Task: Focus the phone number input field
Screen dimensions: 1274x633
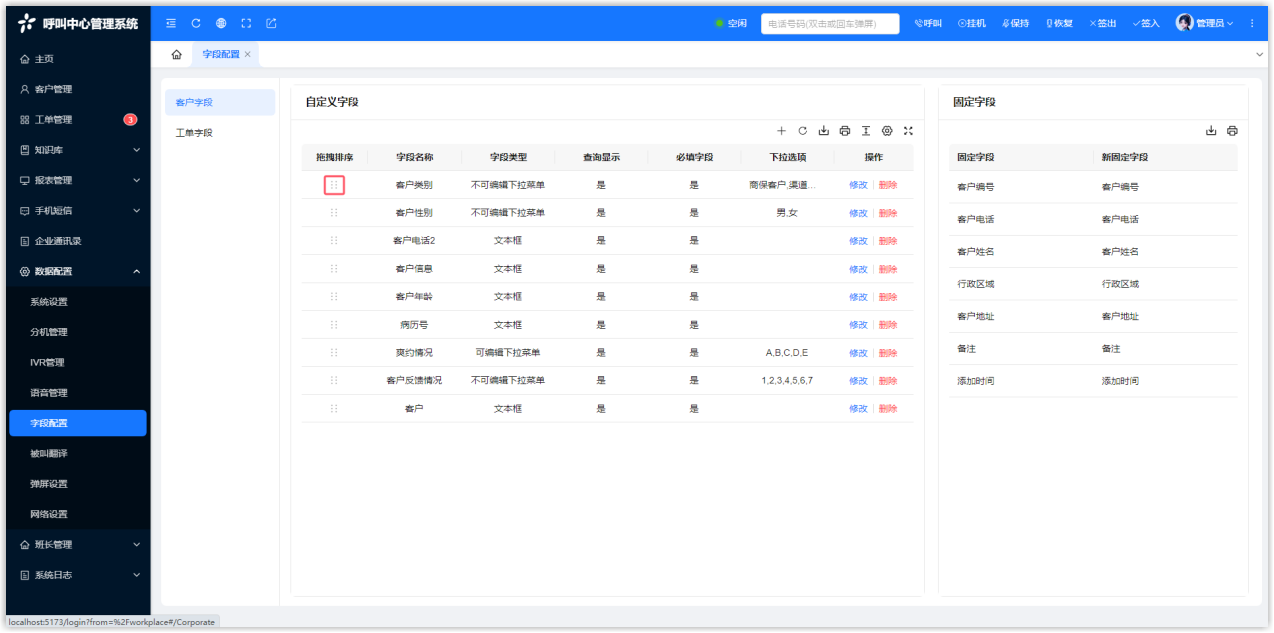Action: (829, 23)
